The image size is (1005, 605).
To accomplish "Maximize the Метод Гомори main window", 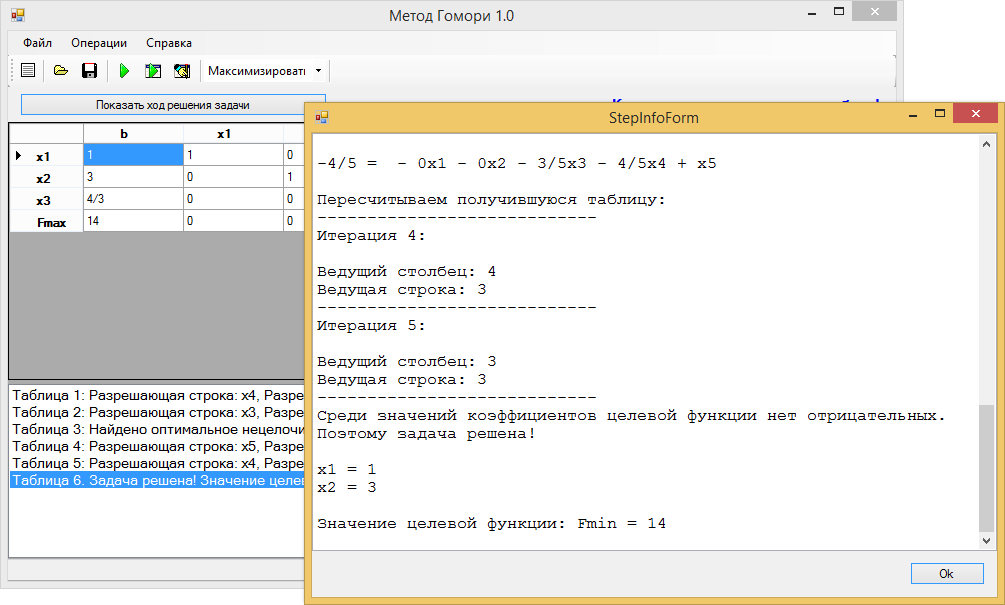I will 838,12.
